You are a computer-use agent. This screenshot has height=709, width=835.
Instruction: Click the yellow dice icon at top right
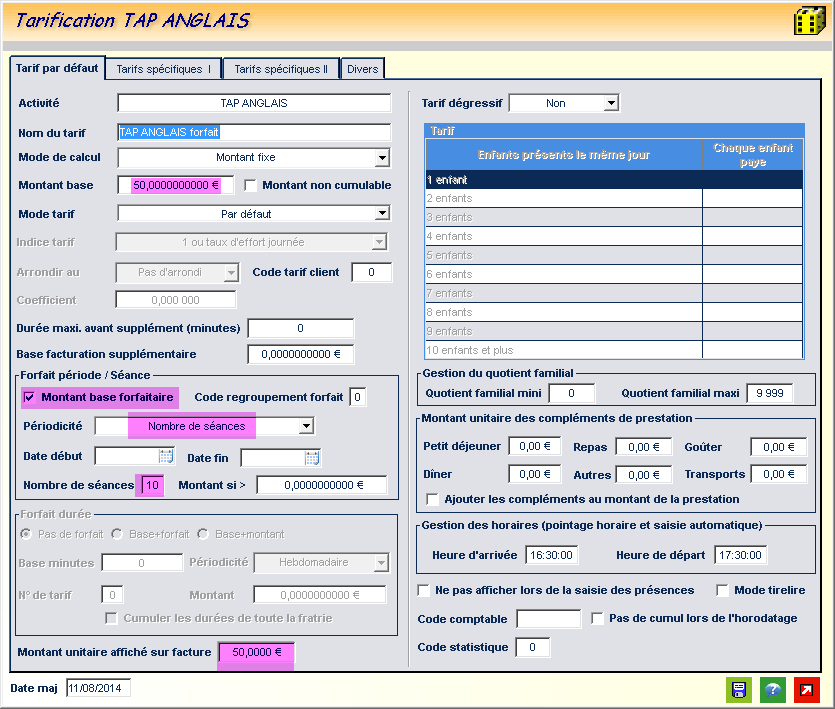[808, 21]
